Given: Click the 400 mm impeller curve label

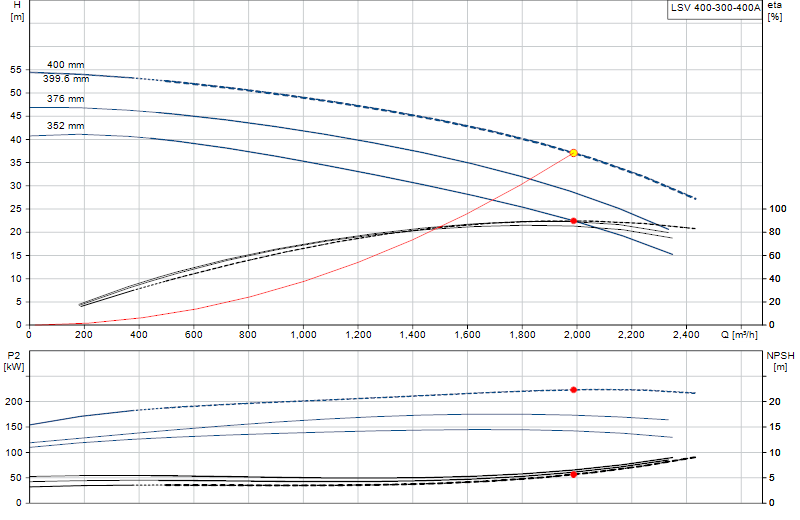Looking at the screenshot, I should (65, 65).
